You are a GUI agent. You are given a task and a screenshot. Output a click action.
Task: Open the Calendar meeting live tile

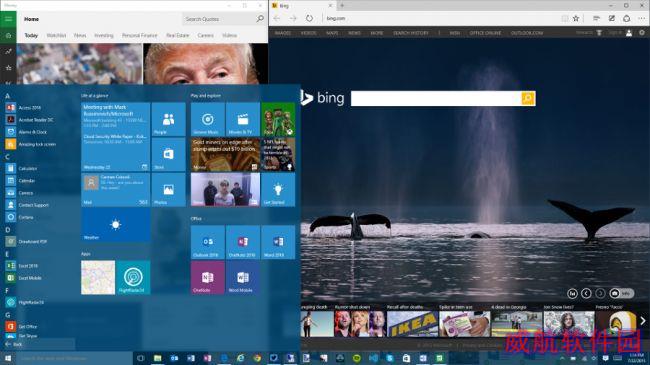116,137
